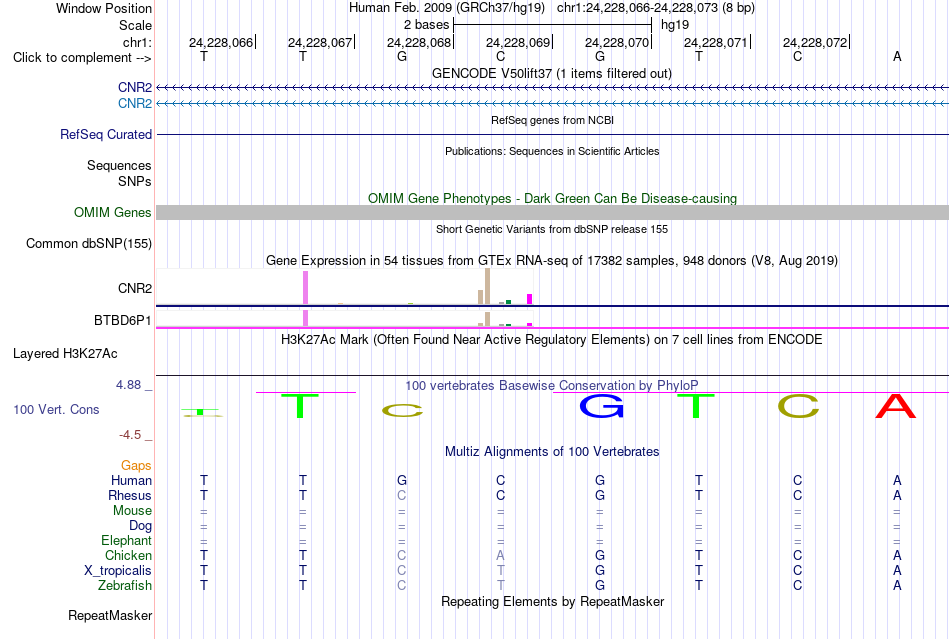
Task: Click the 24,228,069 position marker
Action: tap(518, 42)
